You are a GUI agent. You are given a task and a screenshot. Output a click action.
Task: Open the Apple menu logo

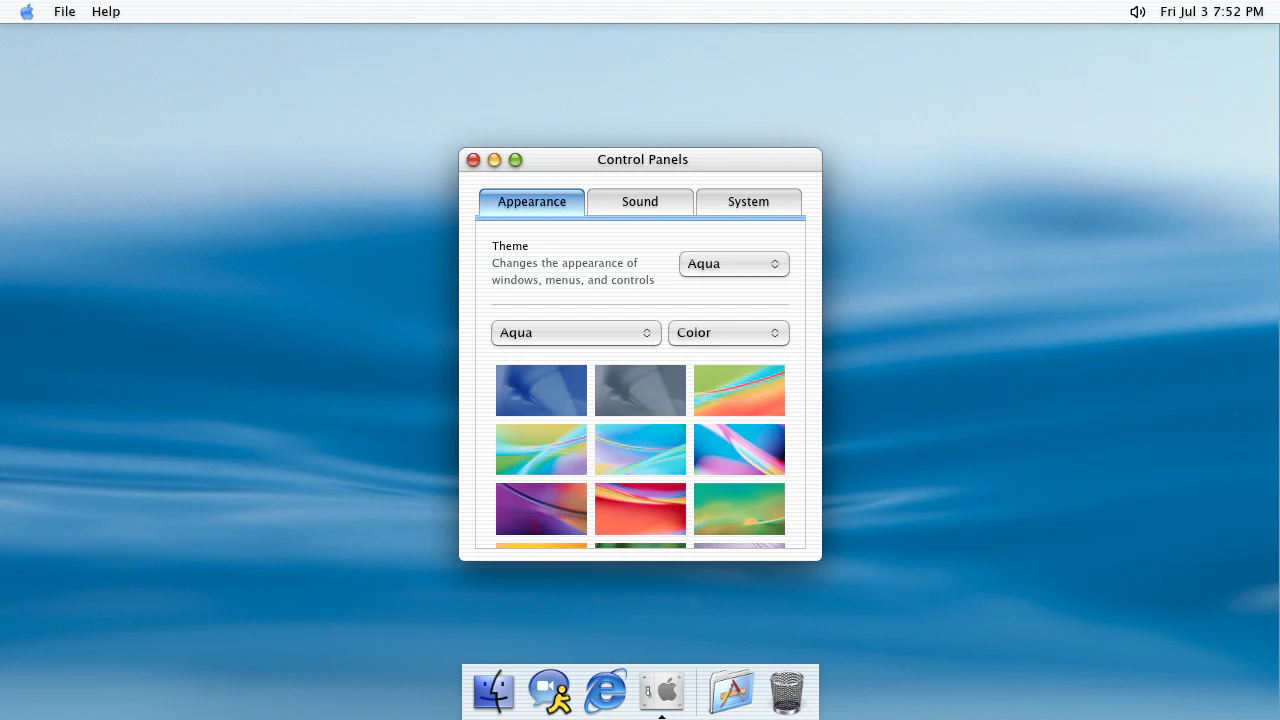point(27,12)
